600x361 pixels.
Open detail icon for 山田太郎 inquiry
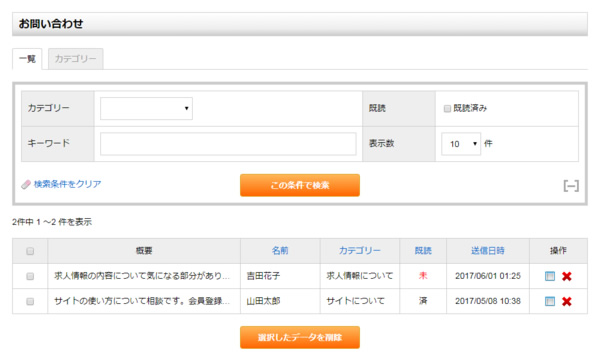point(549,301)
